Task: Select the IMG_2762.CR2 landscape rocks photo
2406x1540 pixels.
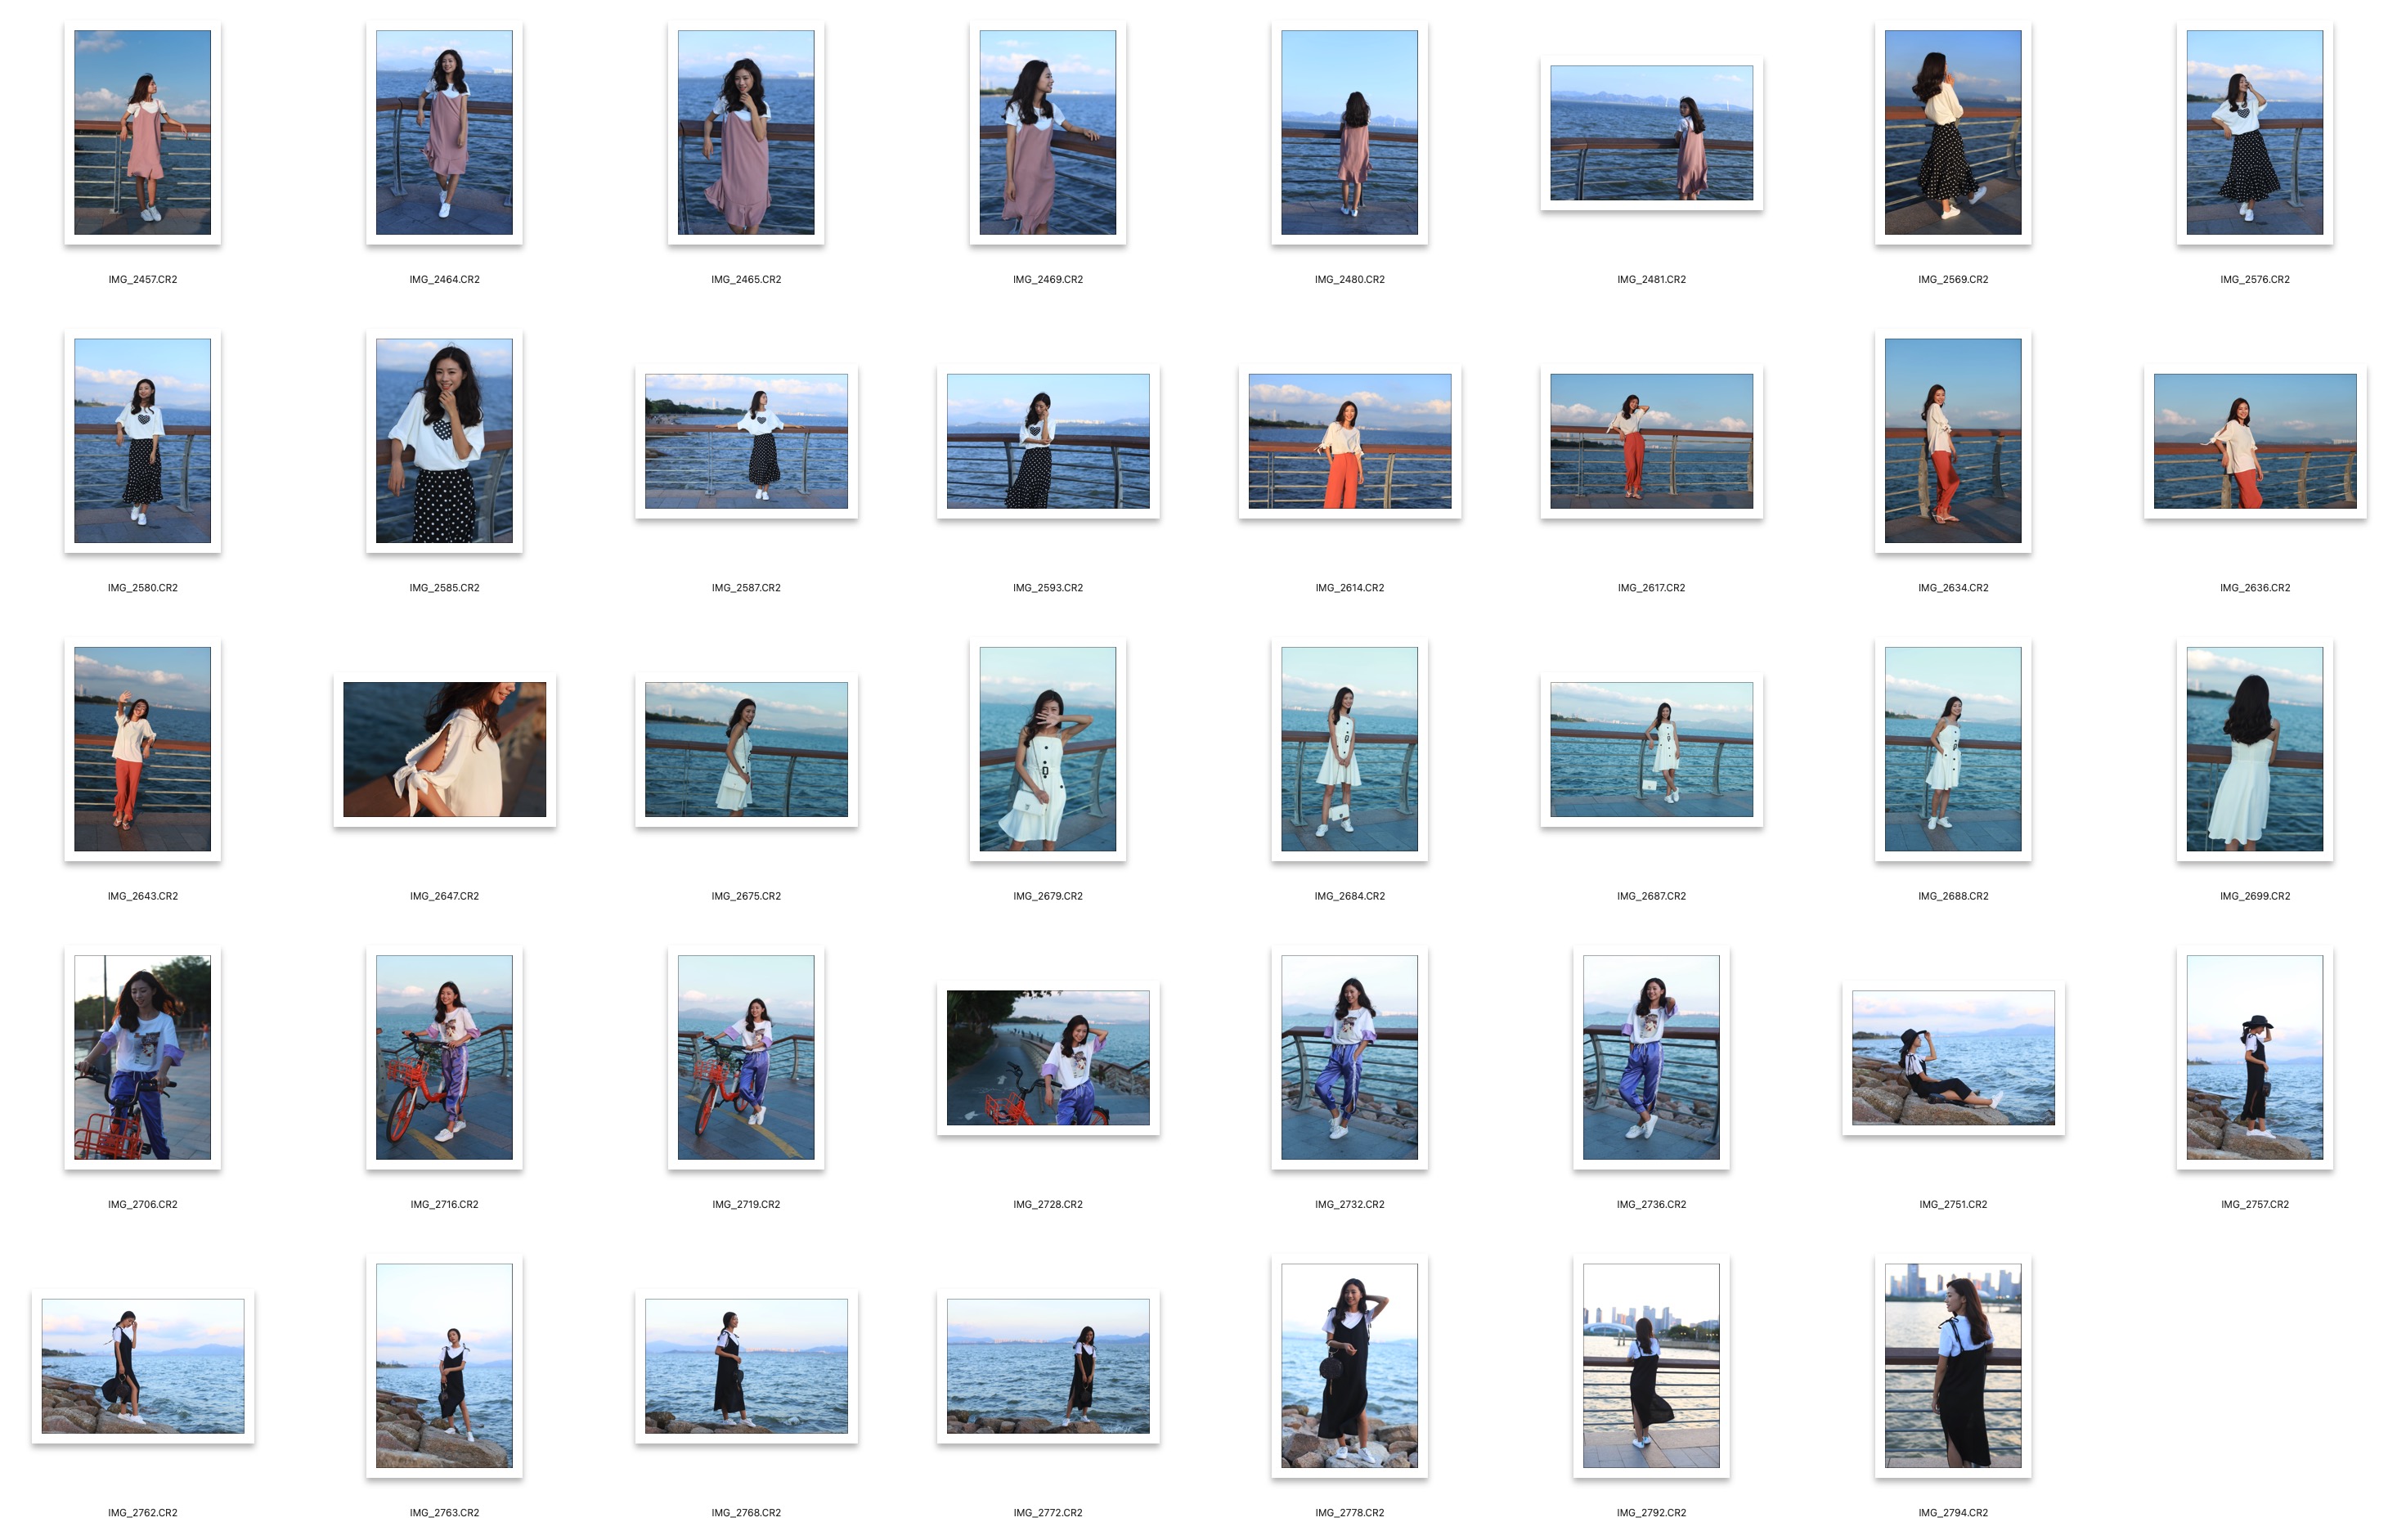Action: pos(142,1365)
